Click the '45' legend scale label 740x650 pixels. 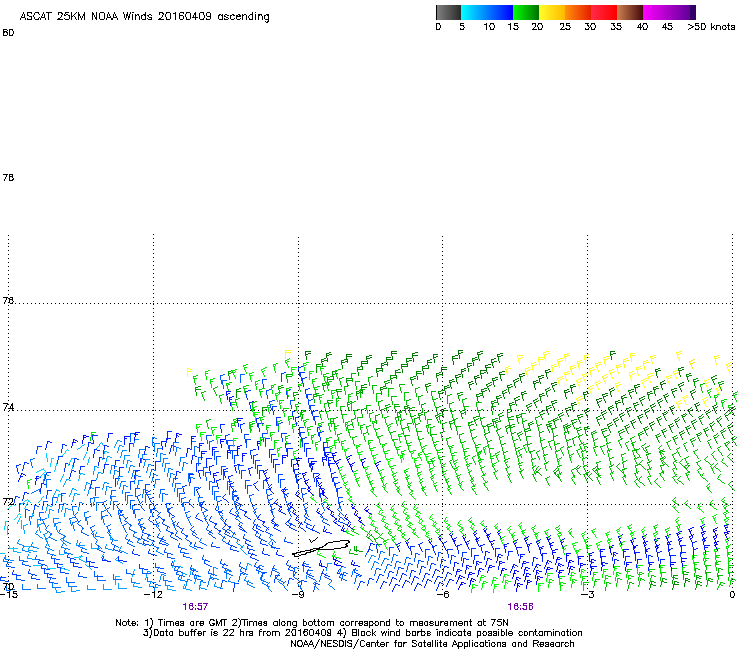pos(667,27)
